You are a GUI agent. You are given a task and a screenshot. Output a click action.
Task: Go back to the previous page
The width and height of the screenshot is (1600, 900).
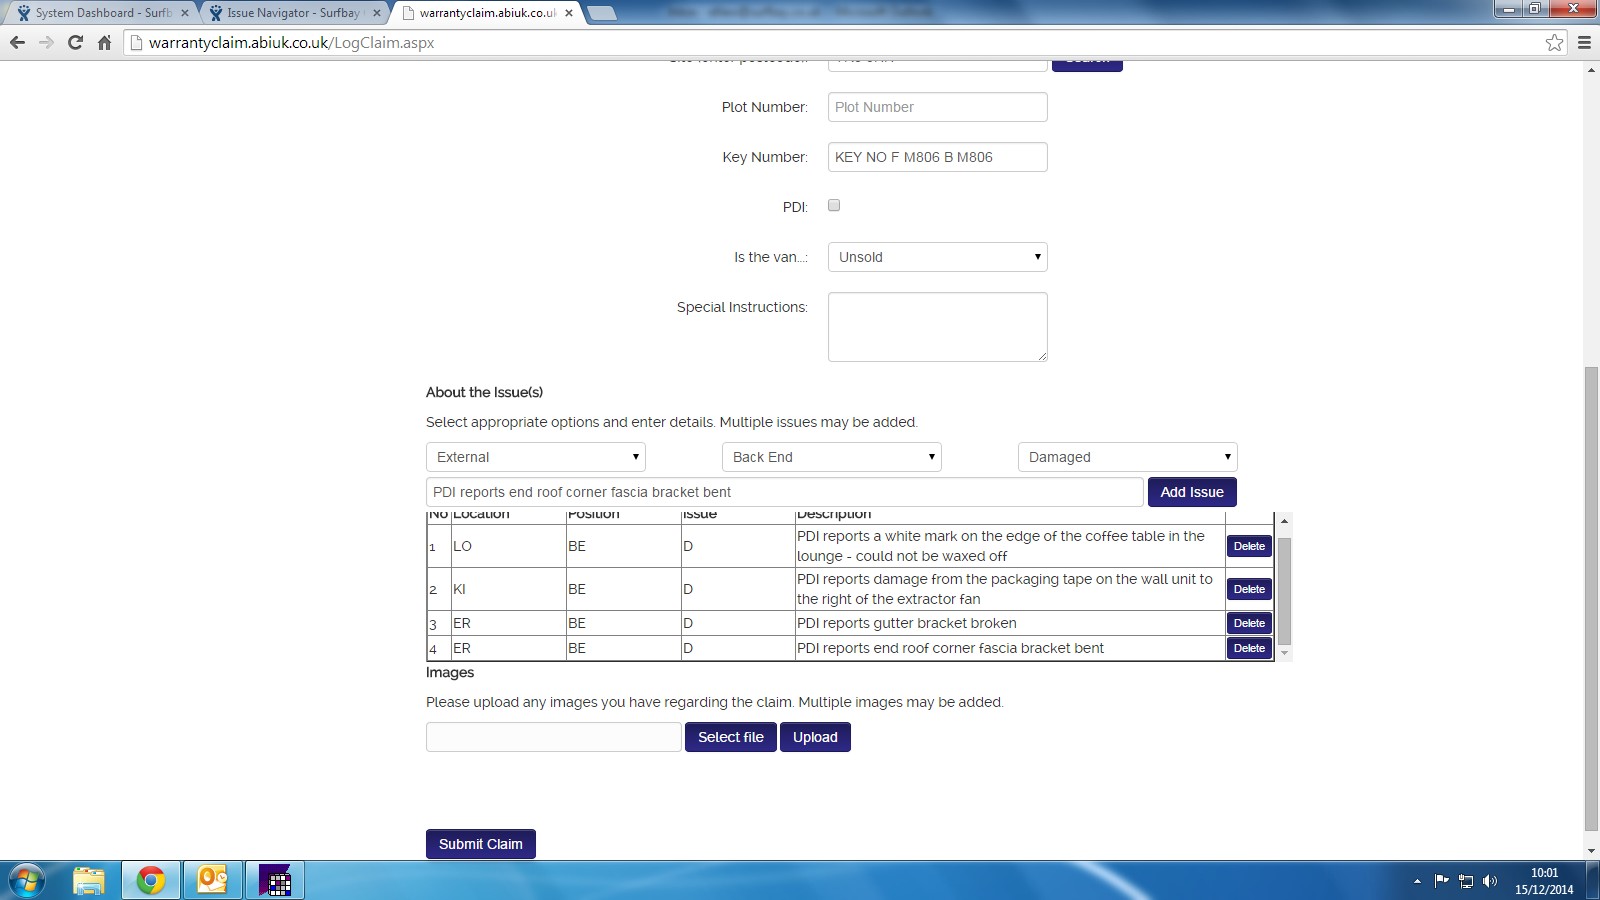click(17, 43)
